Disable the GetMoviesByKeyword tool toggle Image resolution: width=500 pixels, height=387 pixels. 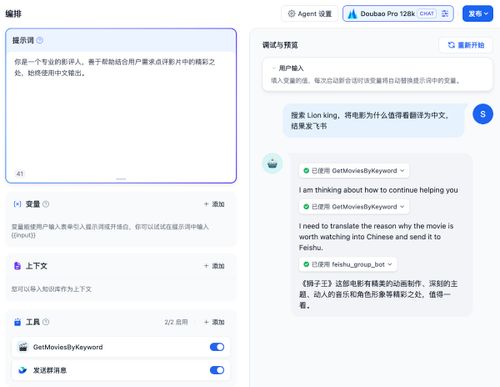tap(217, 347)
